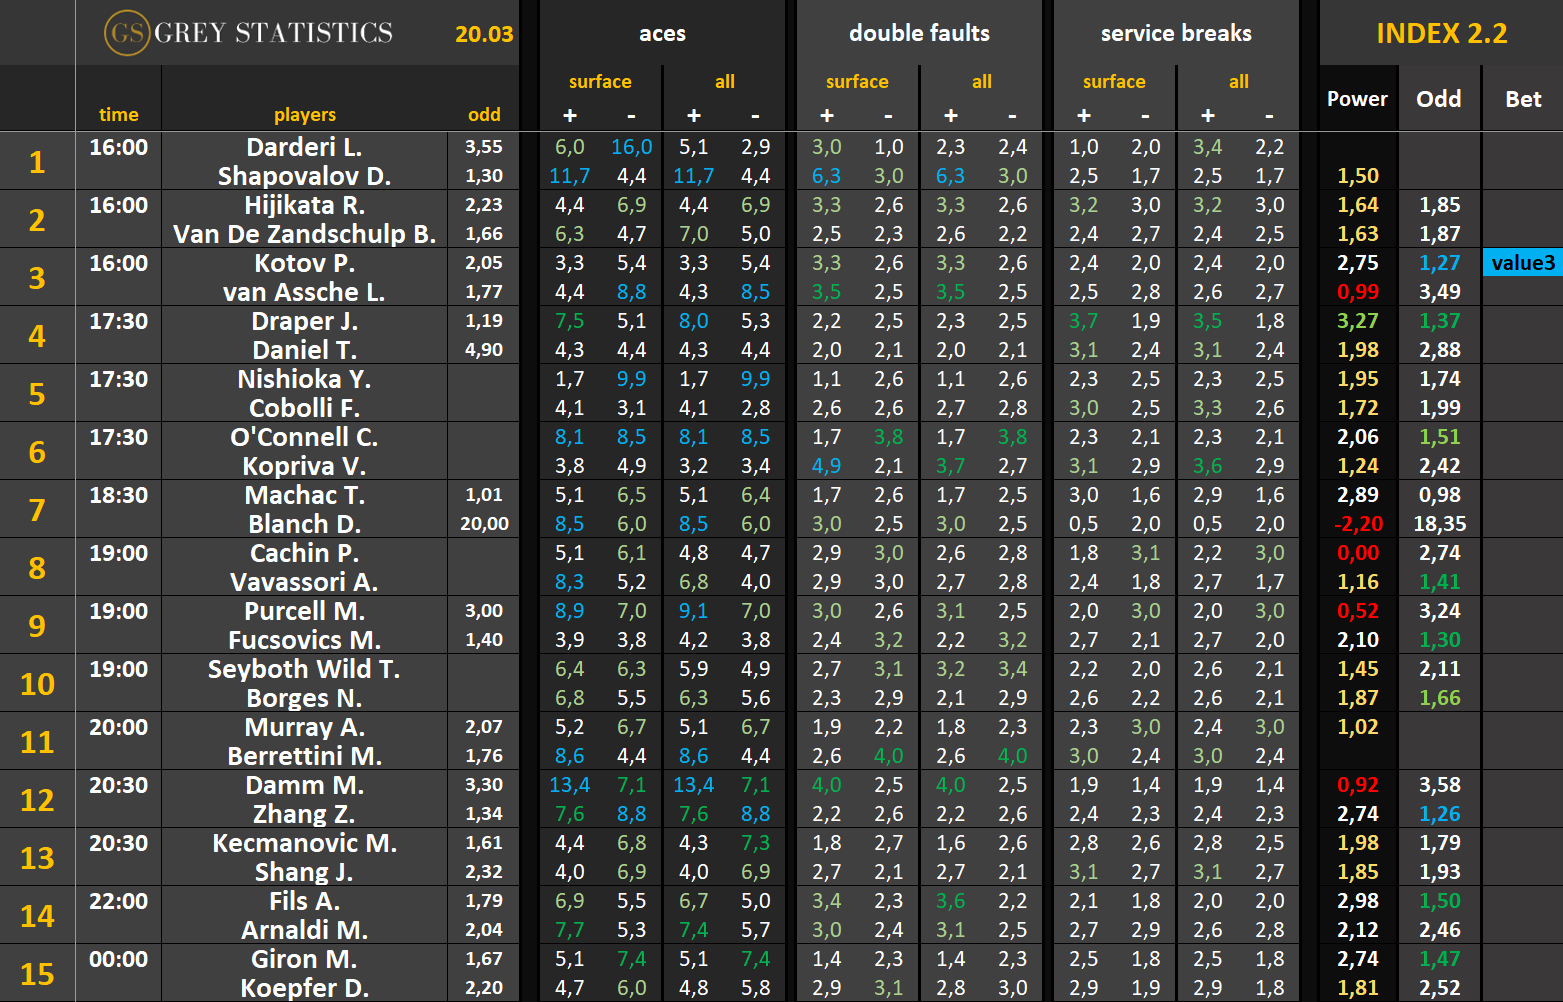
Task: Select player Arnaldi M.
Action: click(x=304, y=930)
